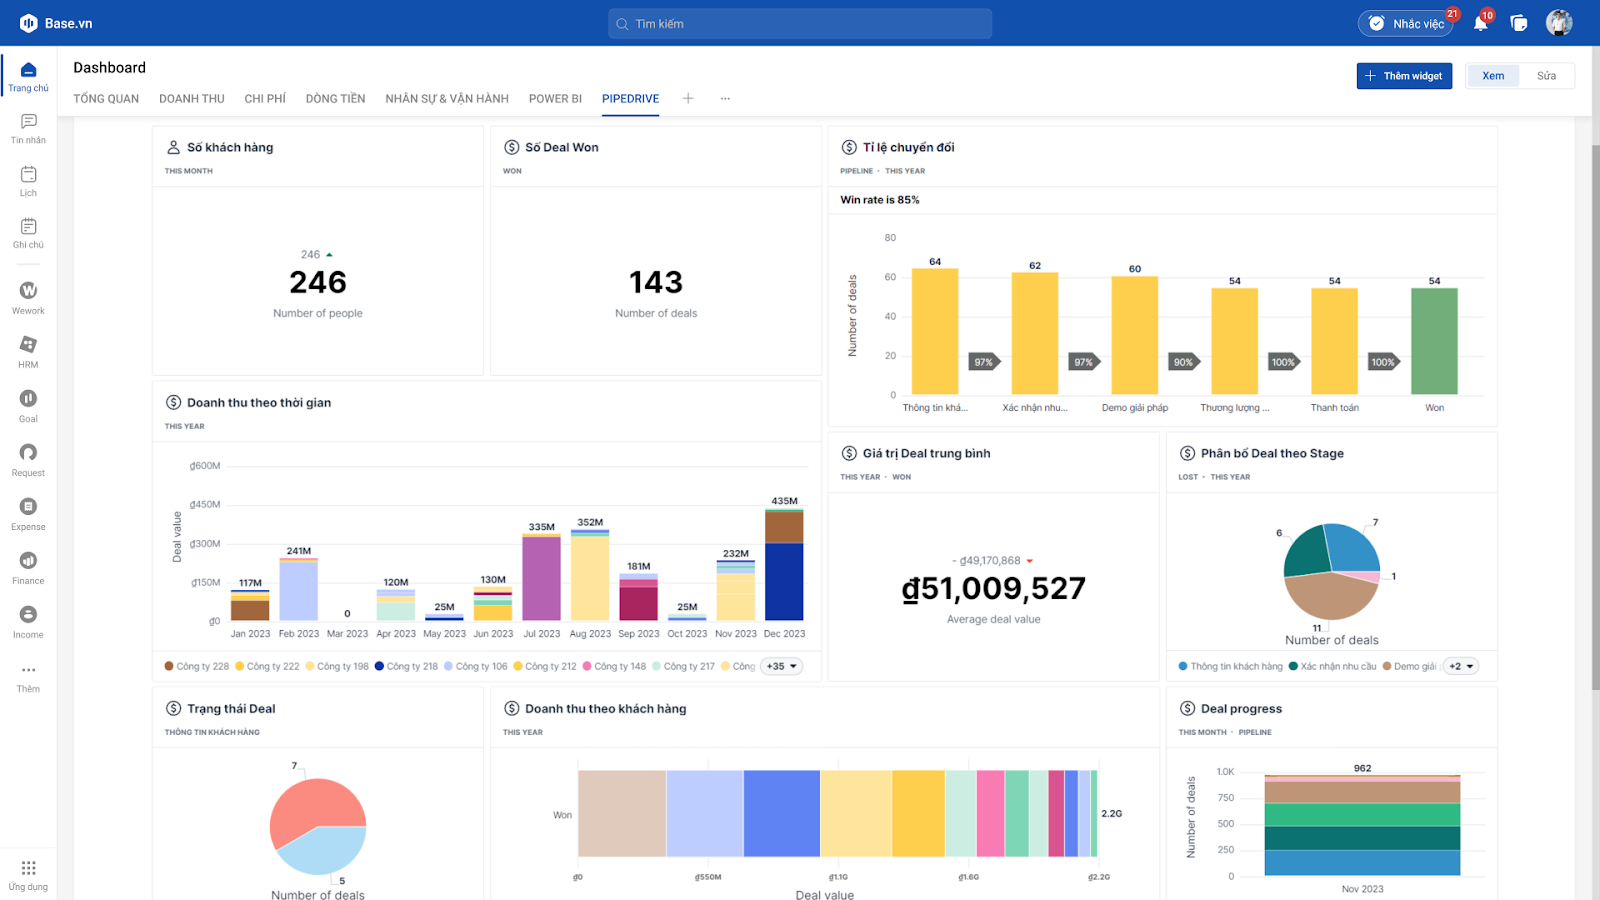Image resolution: width=1600 pixels, height=900 pixels.
Task: Toggle Công ty 228 legend series
Action: pos(197,666)
